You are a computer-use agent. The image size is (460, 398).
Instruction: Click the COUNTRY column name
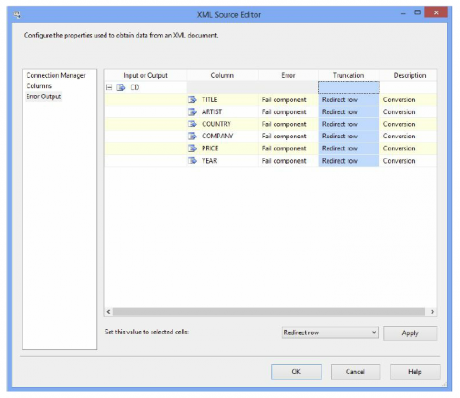[216, 124]
